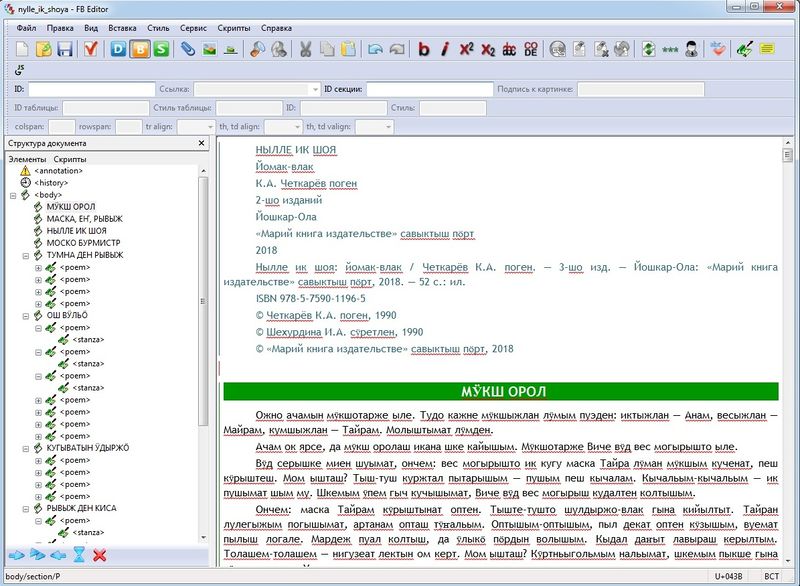
Task: Switch to Source mode with the S button
Action: (x=161, y=49)
